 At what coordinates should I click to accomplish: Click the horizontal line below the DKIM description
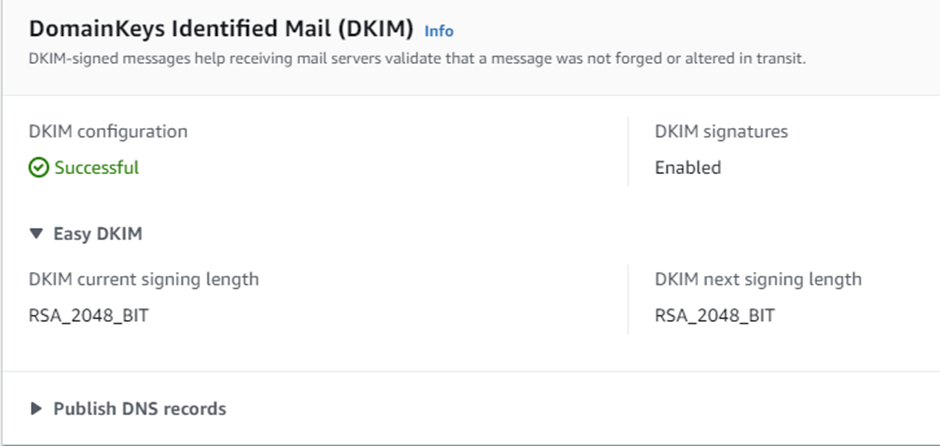[x=470, y=95]
